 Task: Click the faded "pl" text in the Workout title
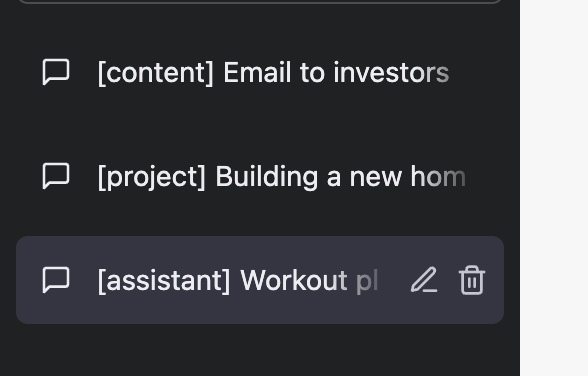click(x=367, y=281)
